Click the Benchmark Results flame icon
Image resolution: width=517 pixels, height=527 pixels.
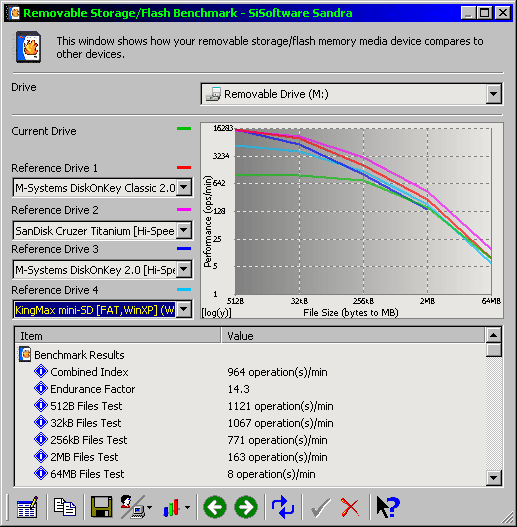coord(25,355)
